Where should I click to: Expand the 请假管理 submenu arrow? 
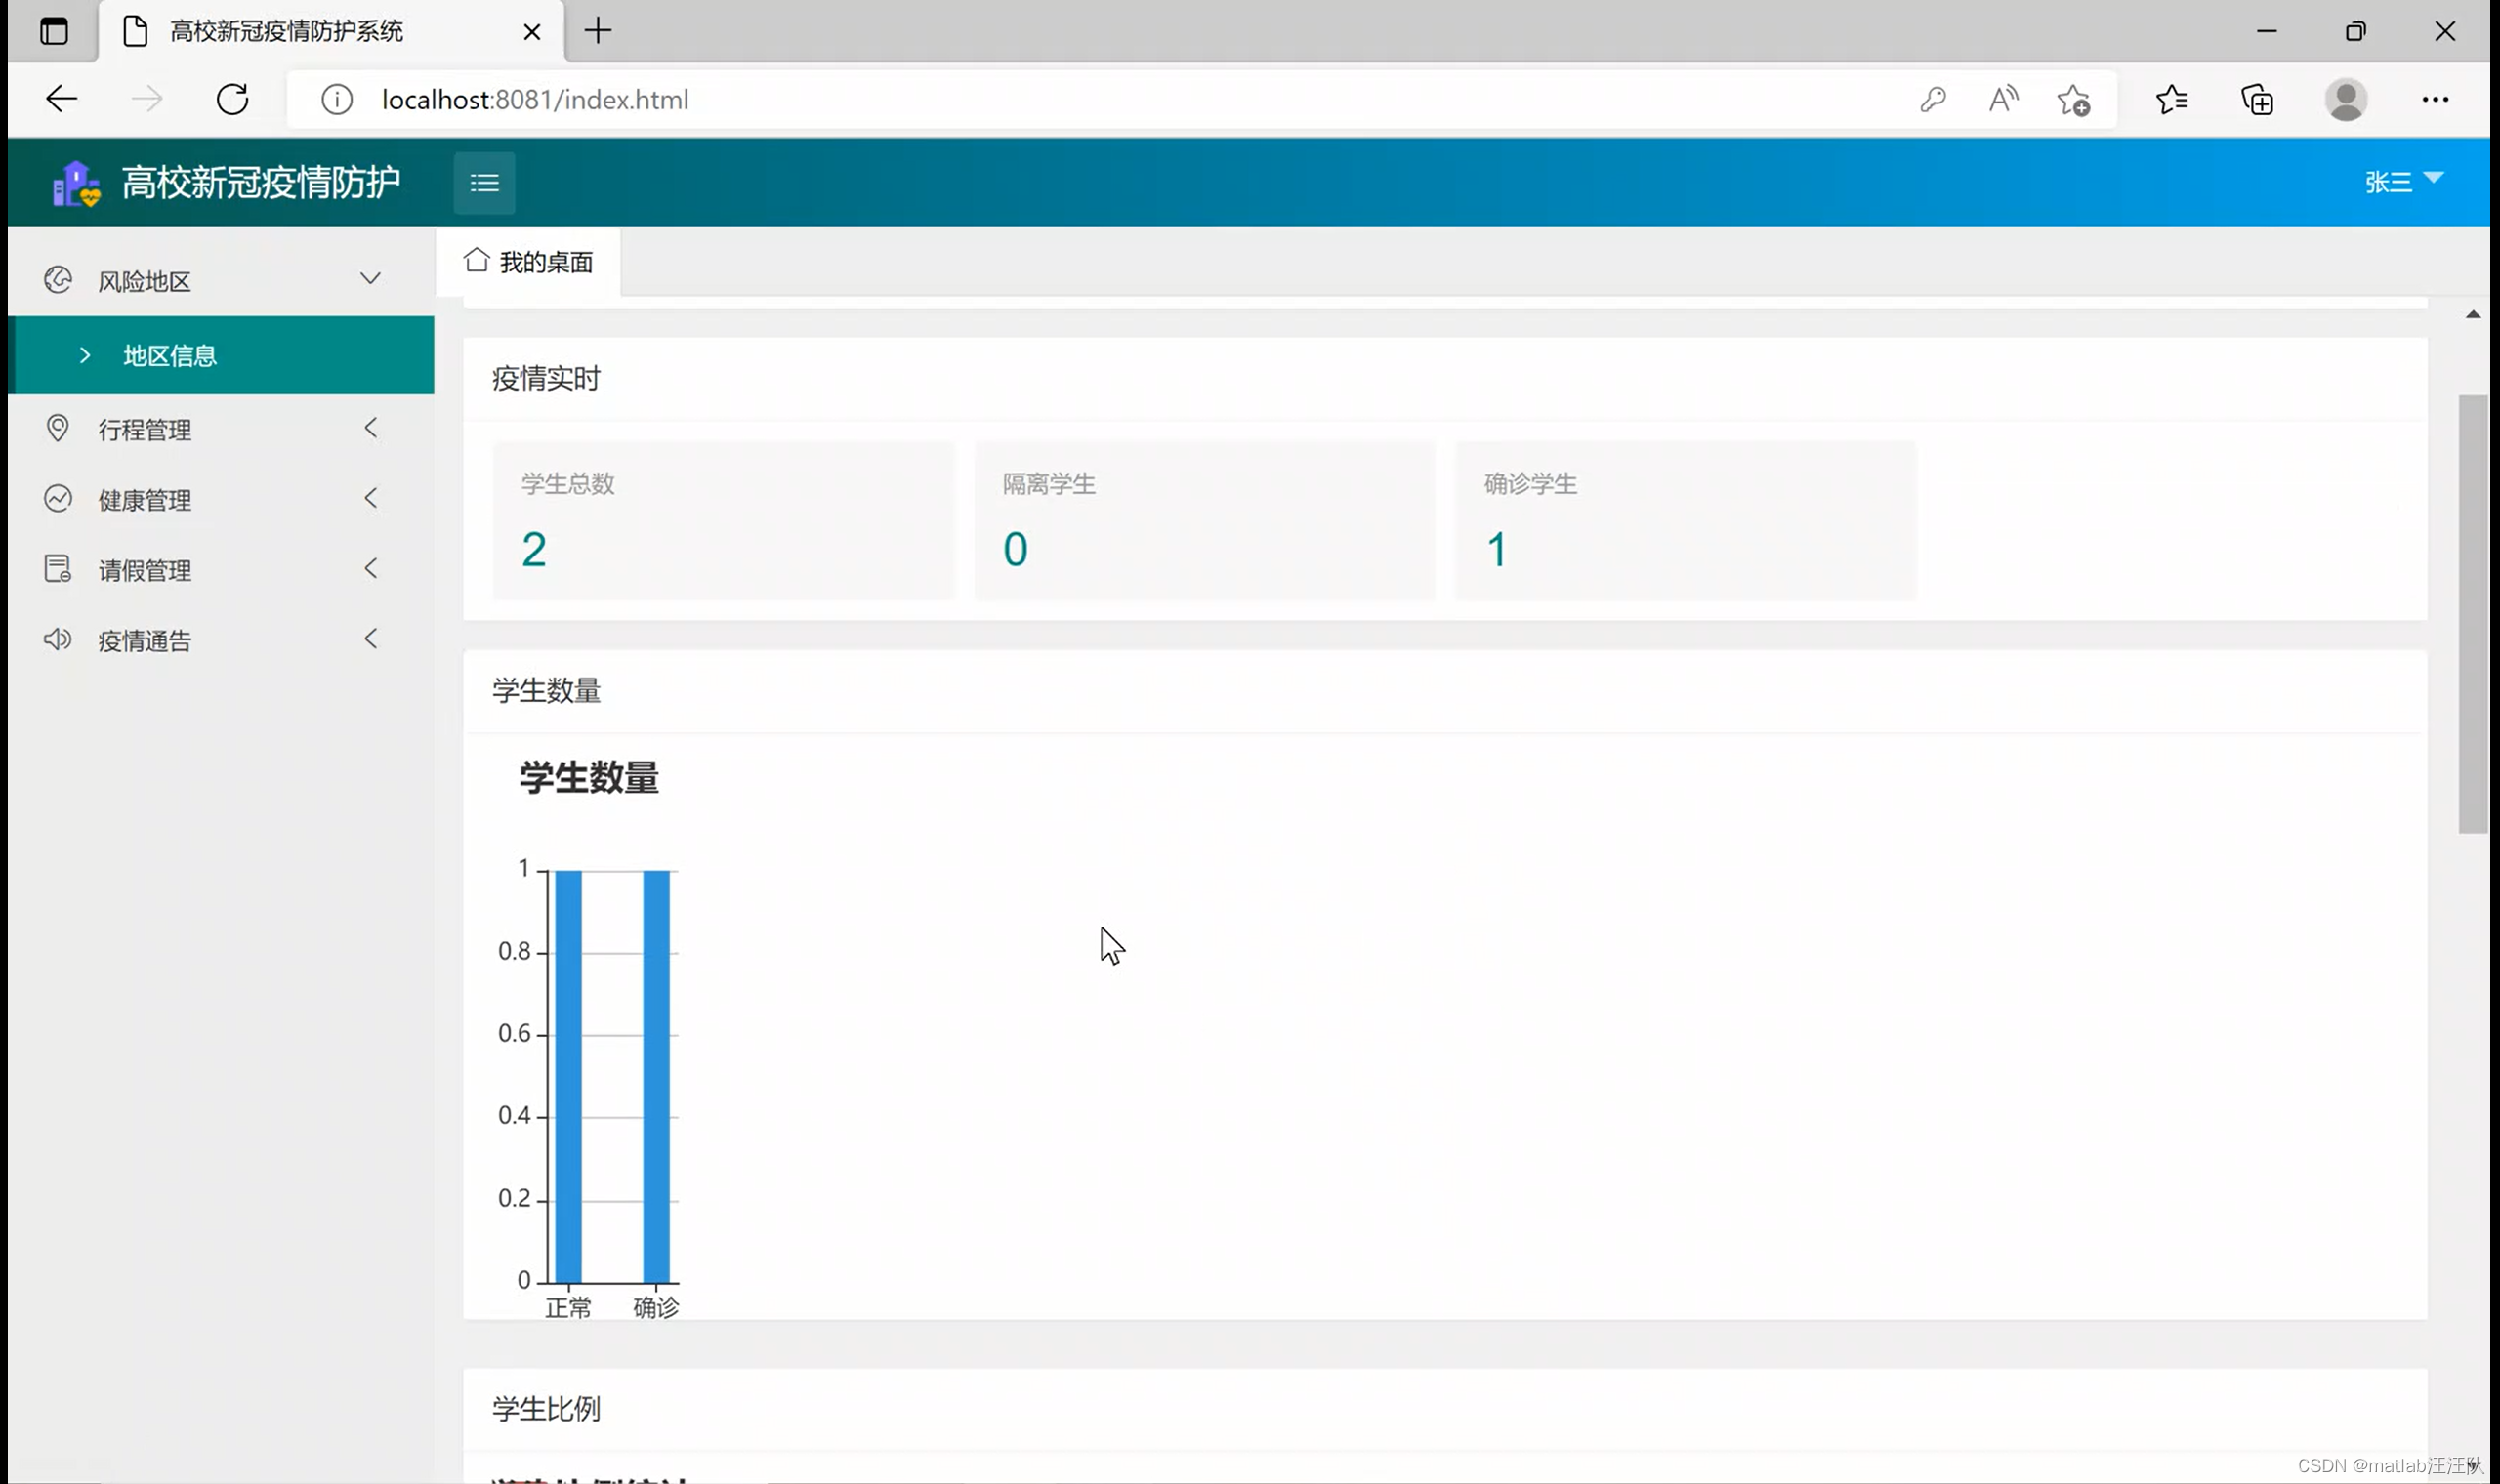[370, 569]
